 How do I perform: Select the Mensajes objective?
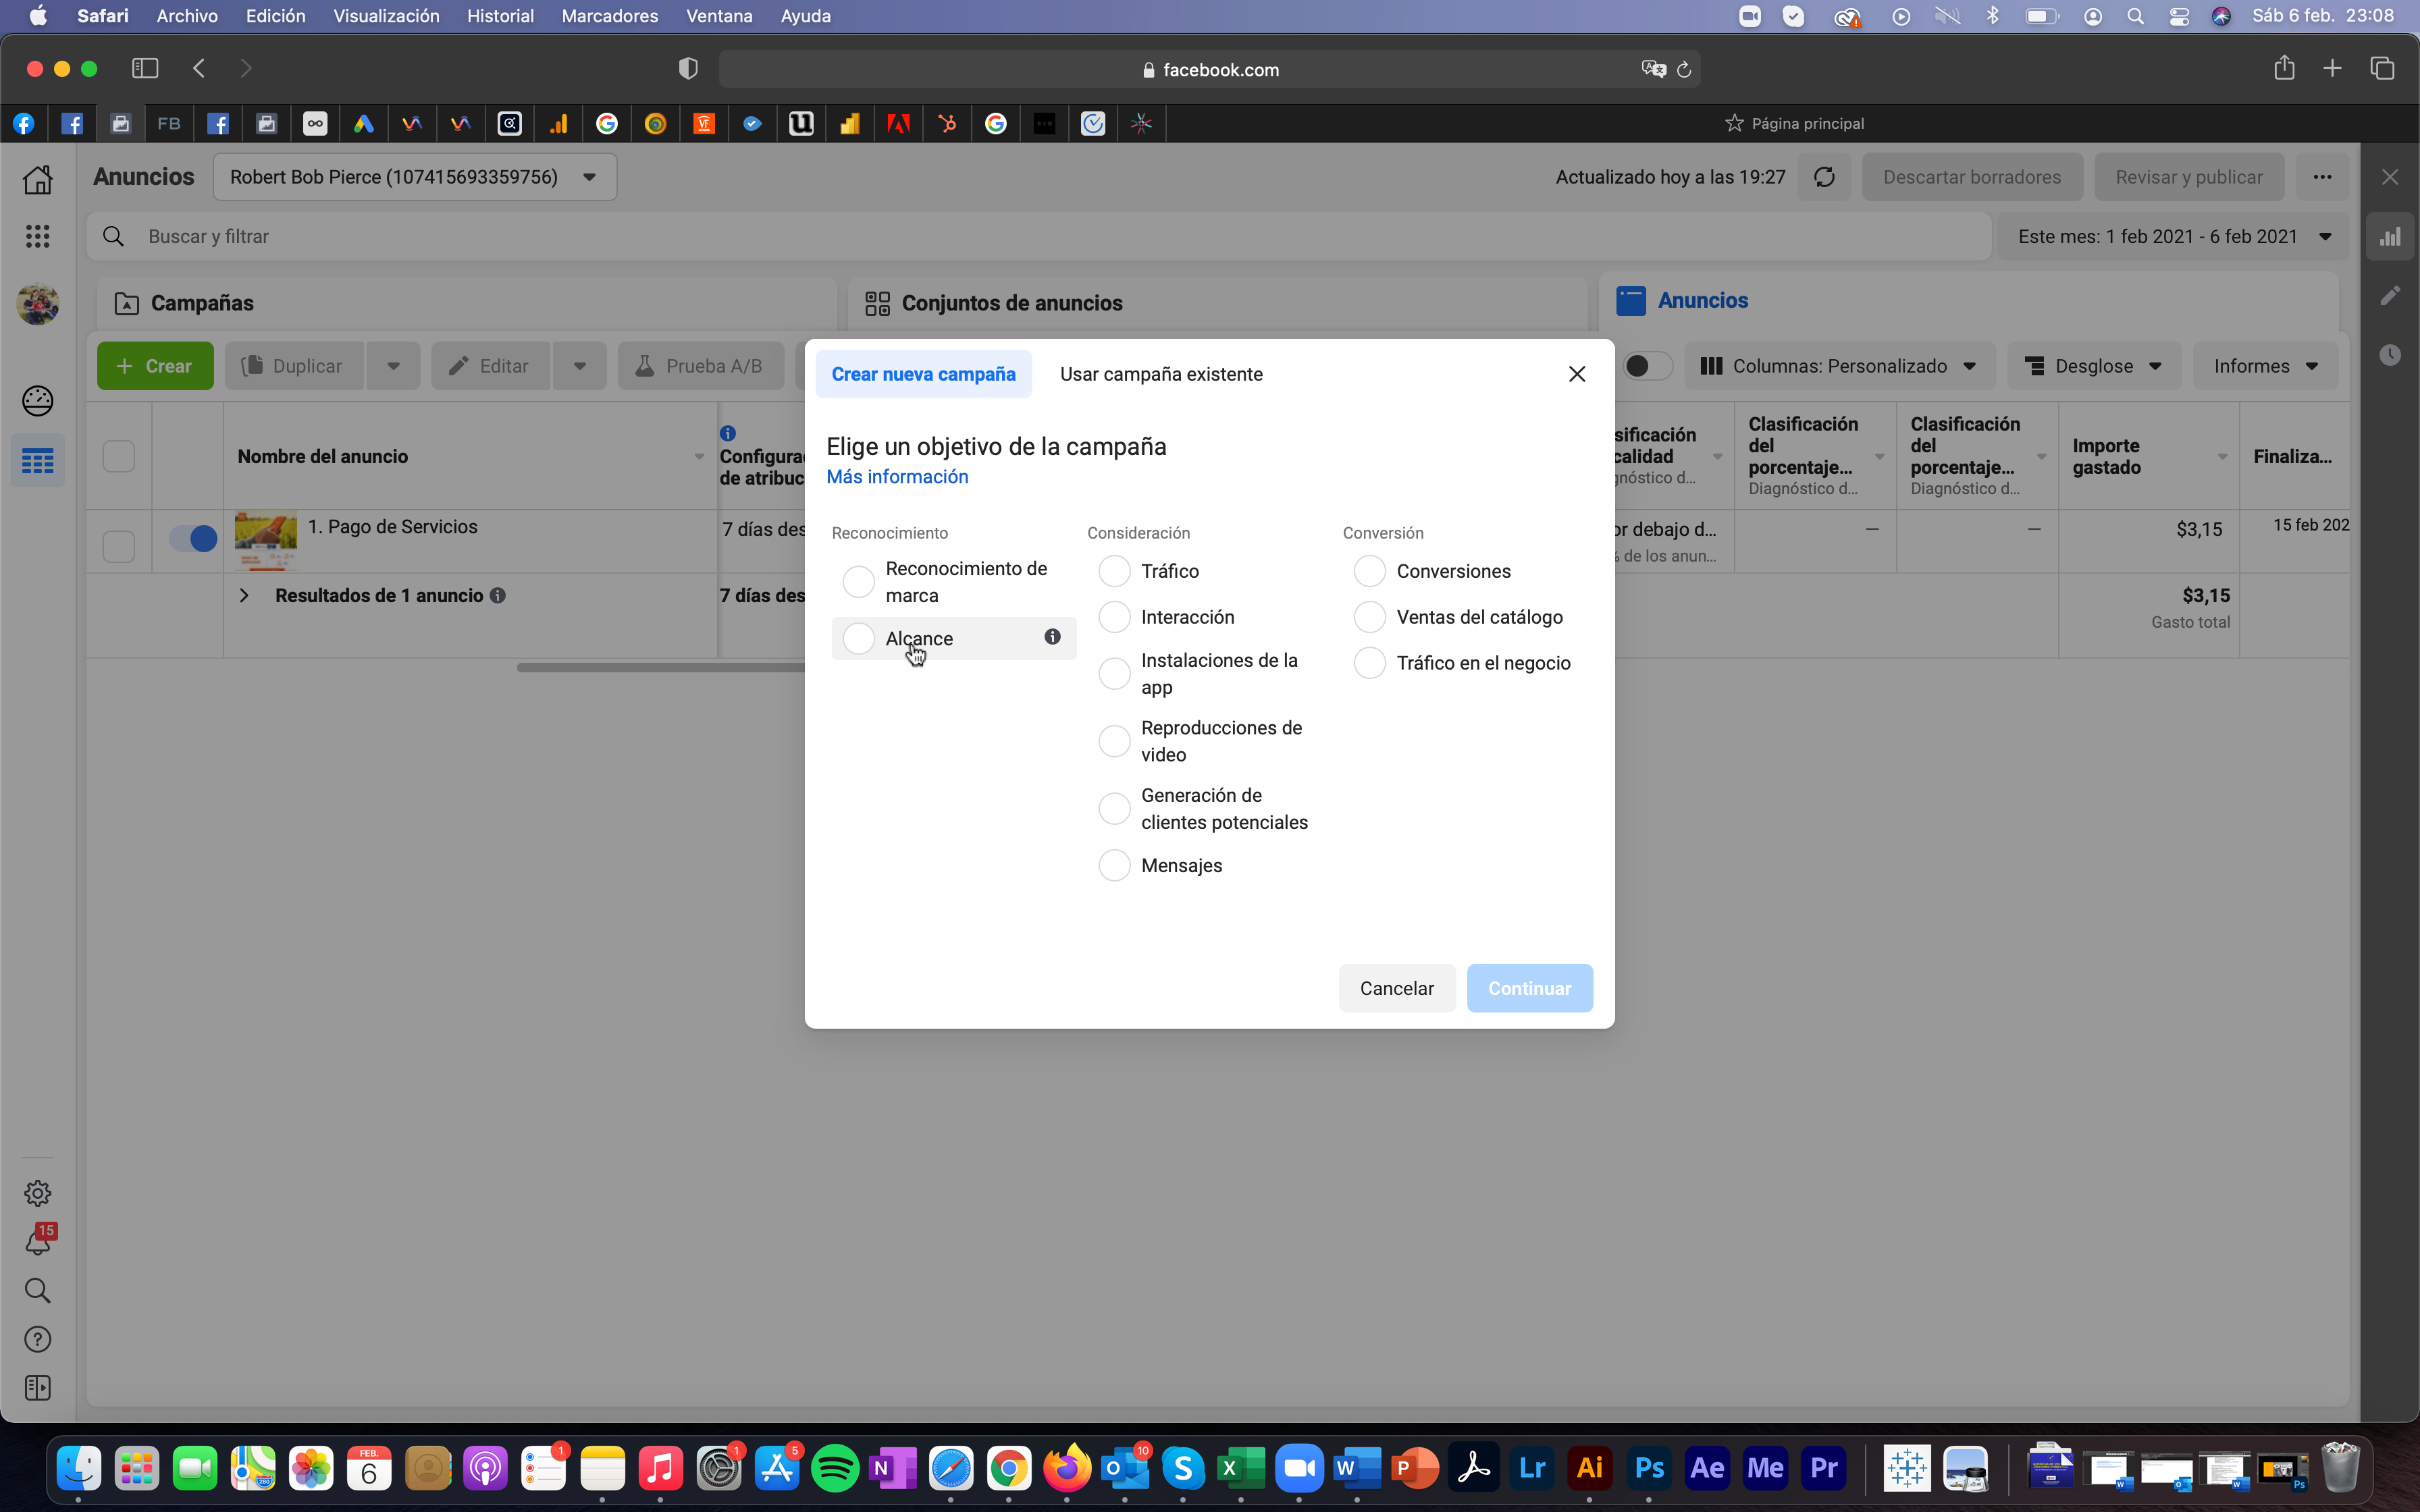pos(1114,865)
